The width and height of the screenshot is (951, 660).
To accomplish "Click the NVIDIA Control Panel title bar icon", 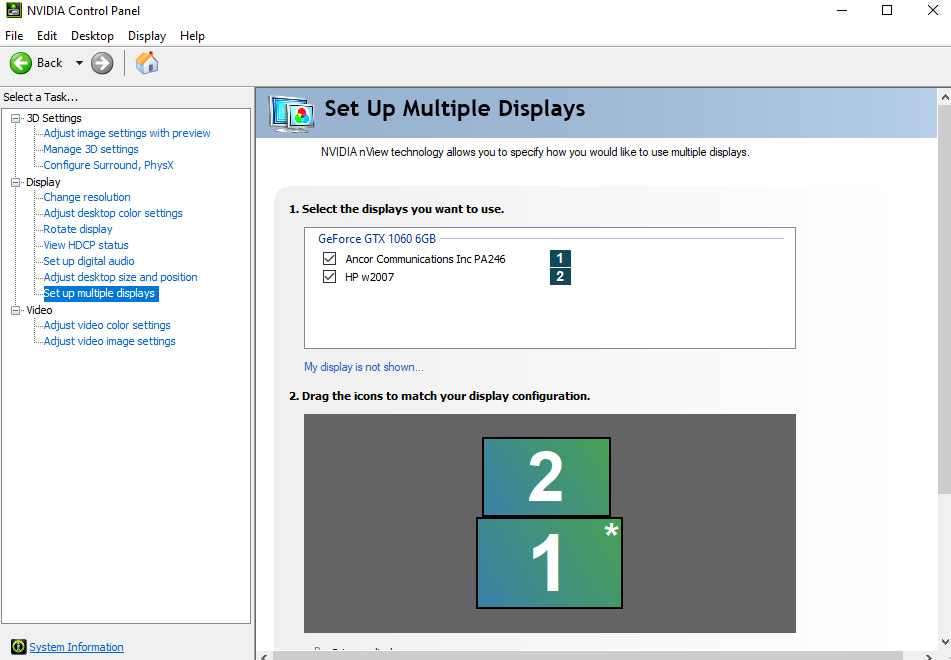I will point(13,10).
